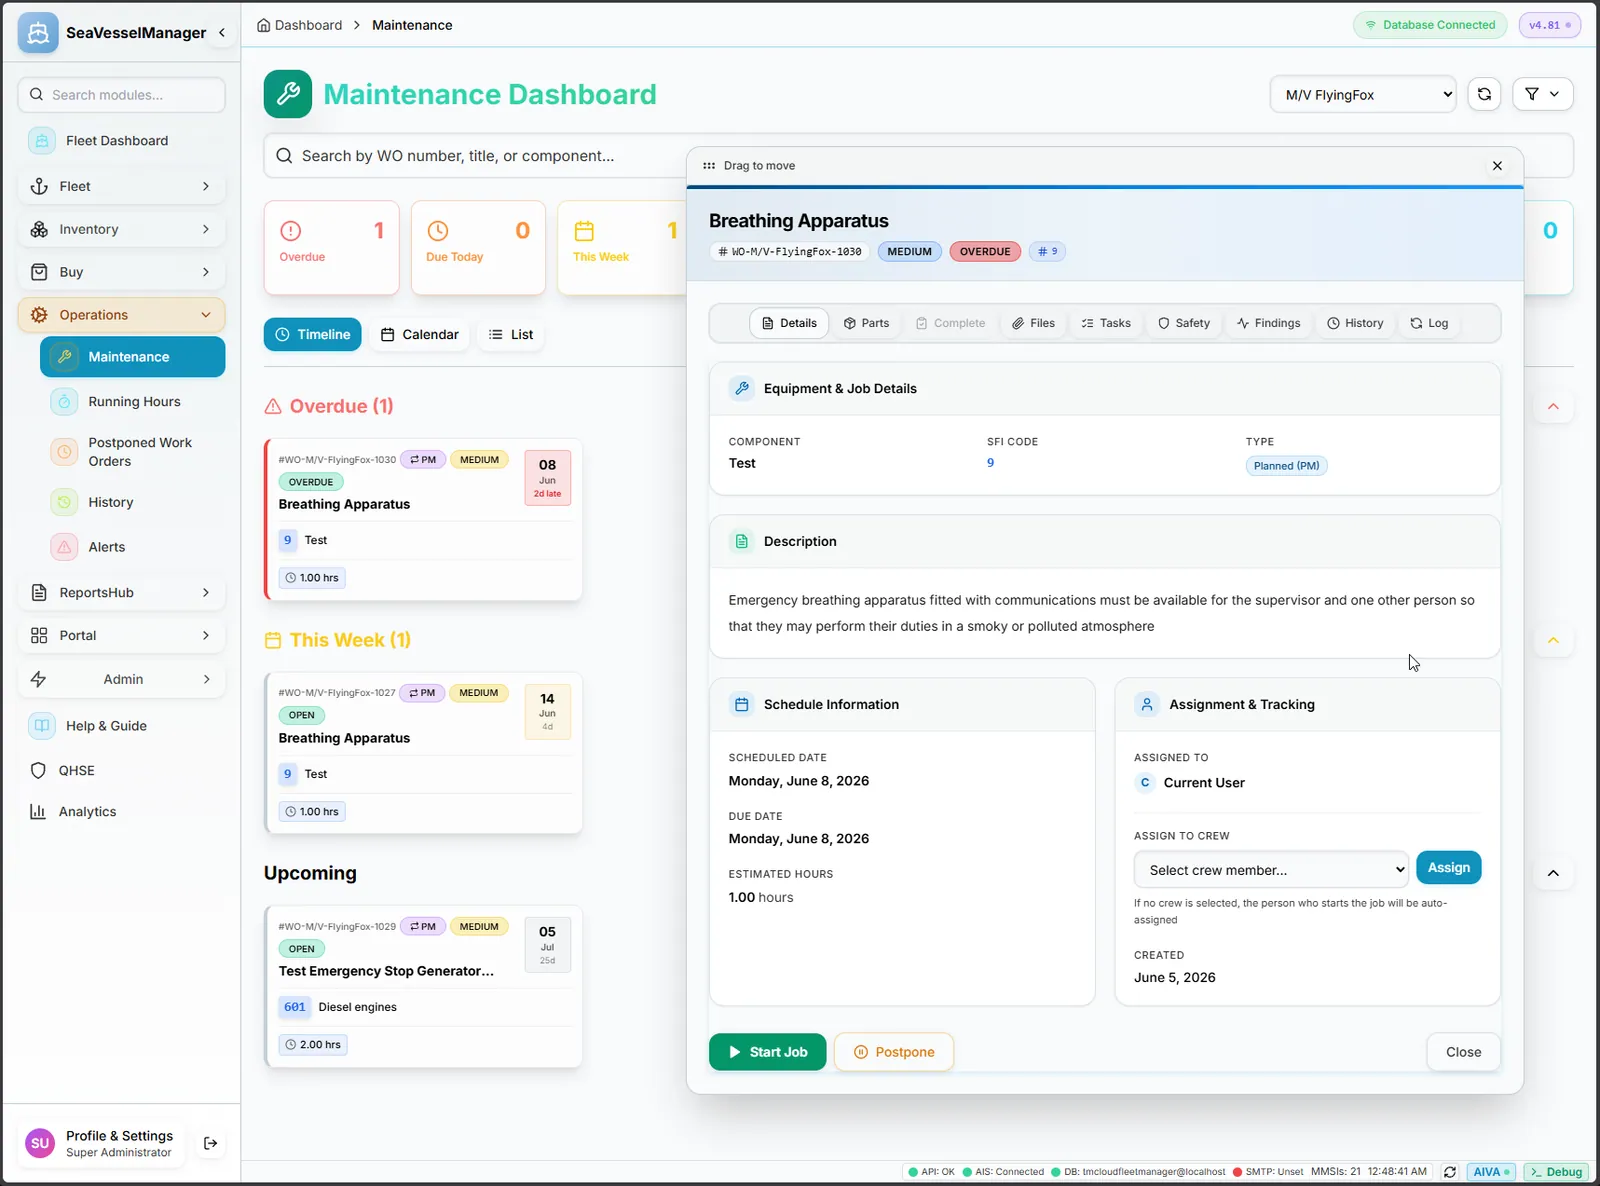The height and width of the screenshot is (1186, 1600).
Task: Click the status bar sync icon
Action: tap(1450, 1172)
